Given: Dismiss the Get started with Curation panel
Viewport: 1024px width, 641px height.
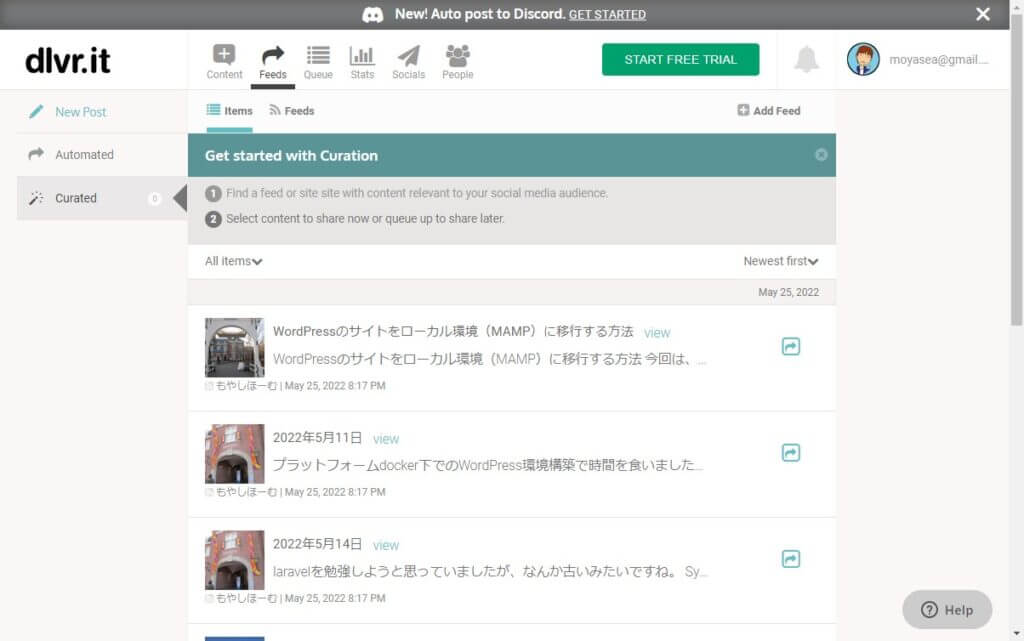Looking at the screenshot, I should pyautogui.click(x=821, y=155).
